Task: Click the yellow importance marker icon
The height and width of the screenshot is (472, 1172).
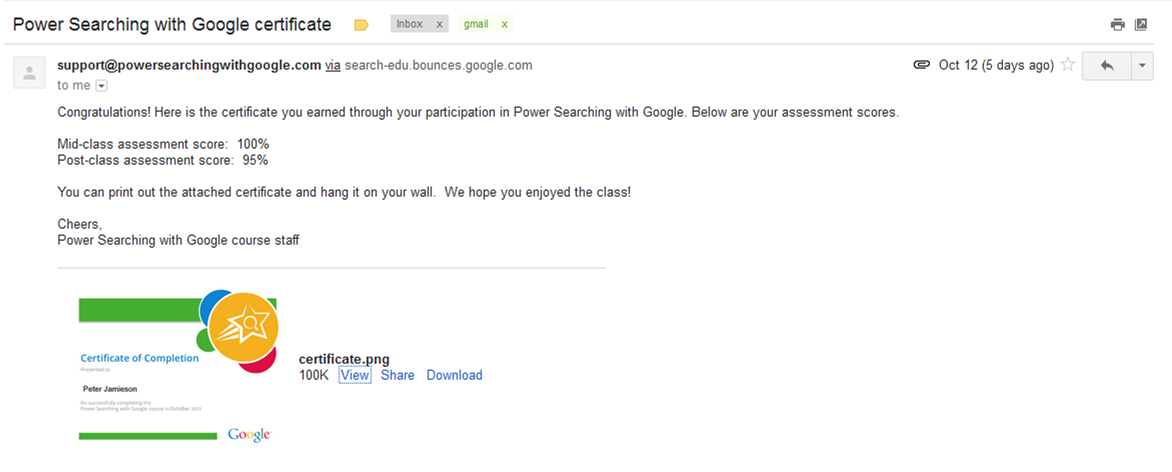Action: 361,24
